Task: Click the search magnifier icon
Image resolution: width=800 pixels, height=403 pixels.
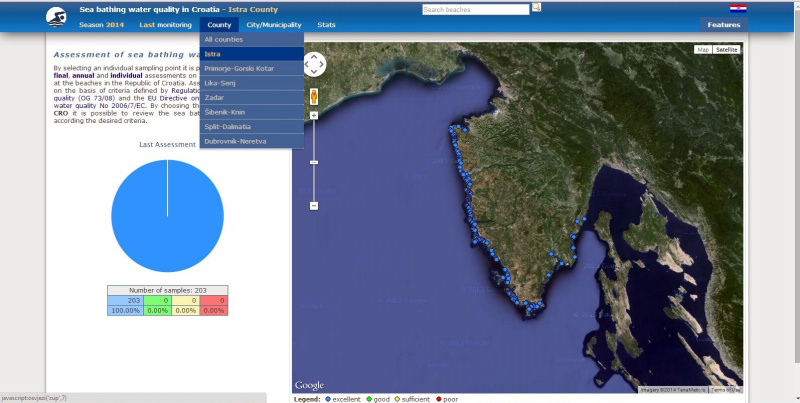Action: [536, 8]
